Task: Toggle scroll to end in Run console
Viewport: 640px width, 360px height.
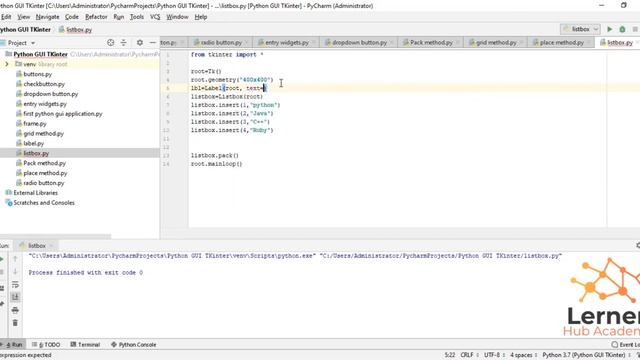Action: coord(15,297)
